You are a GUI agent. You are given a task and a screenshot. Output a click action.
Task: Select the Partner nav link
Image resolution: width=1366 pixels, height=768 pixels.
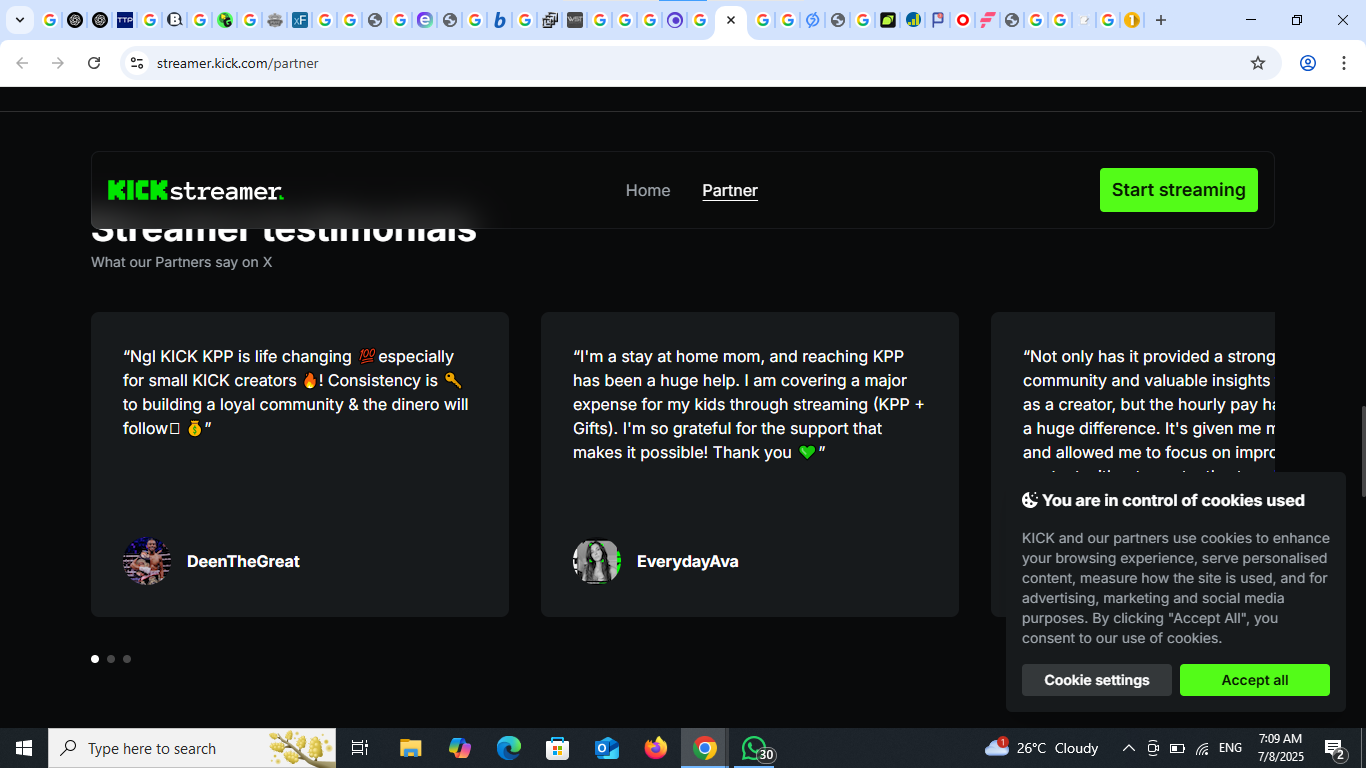(730, 190)
